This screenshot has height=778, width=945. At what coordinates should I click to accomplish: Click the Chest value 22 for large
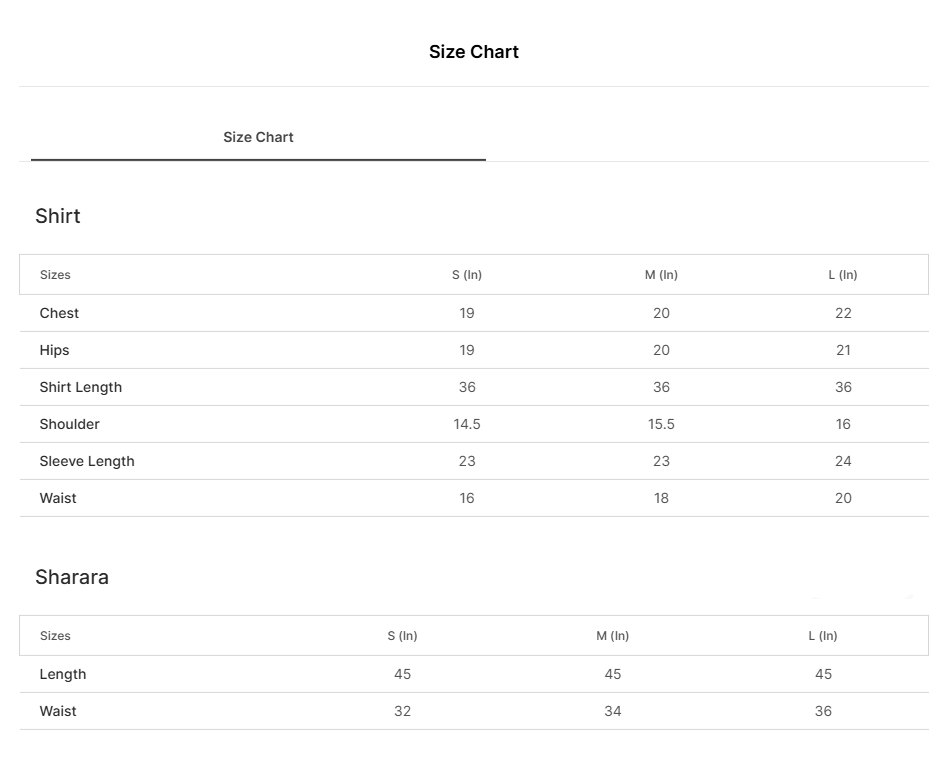(x=843, y=313)
